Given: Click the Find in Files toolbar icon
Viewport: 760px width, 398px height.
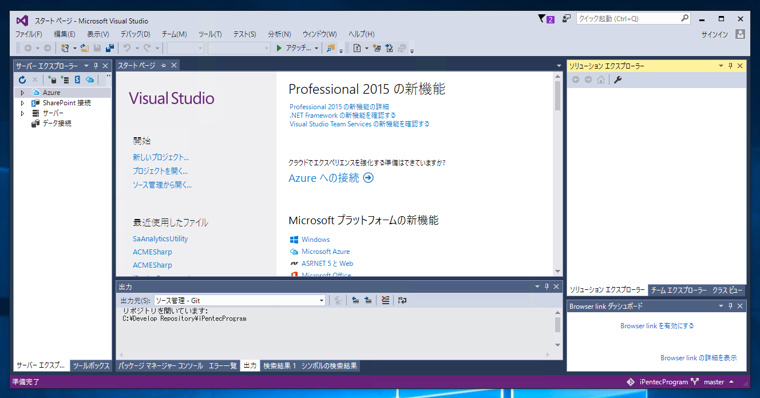Looking at the screenshot, I should [x=331, y=48].
